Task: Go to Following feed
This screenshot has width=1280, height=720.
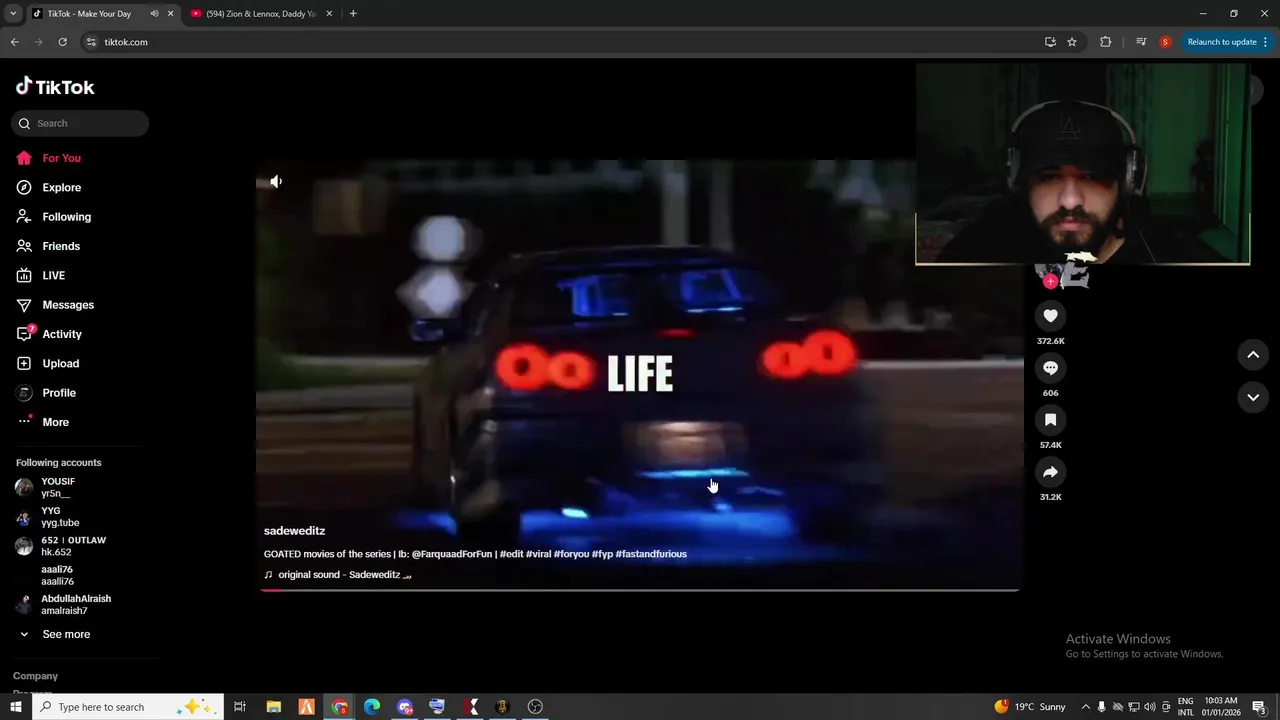Action: coord(53,217)
